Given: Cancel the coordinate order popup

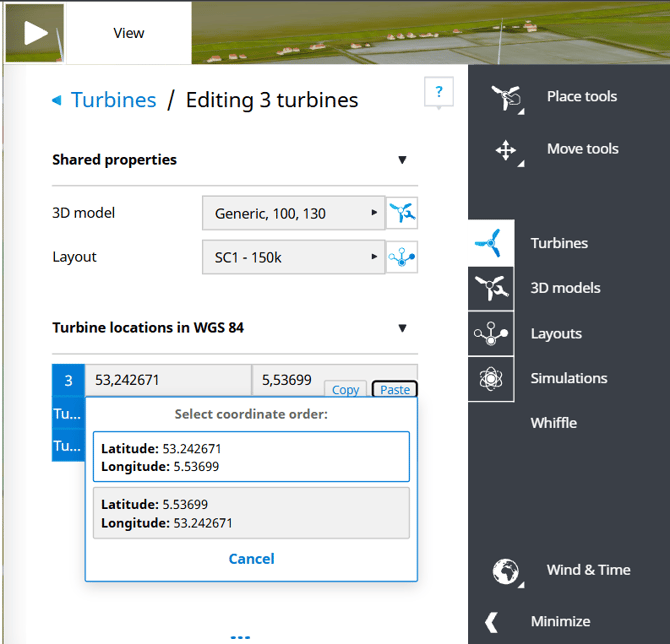Looking at the screenshot, I should click(x=251, y=559).
